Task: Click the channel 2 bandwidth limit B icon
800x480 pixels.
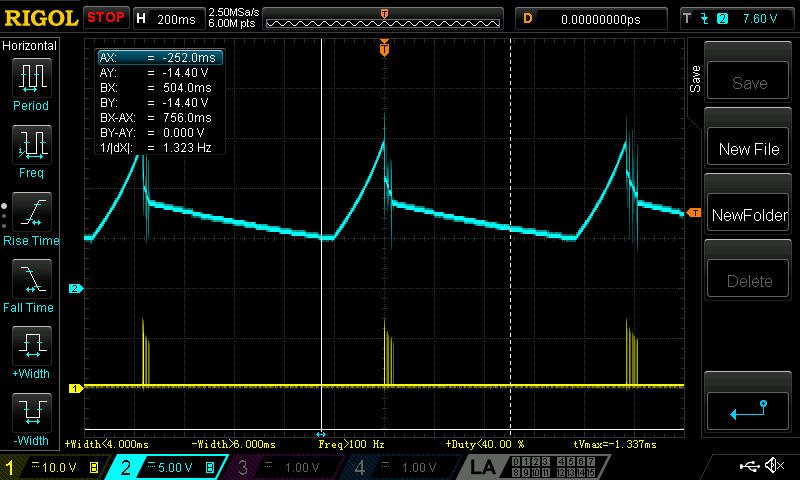Action: (x=210, y=467)
